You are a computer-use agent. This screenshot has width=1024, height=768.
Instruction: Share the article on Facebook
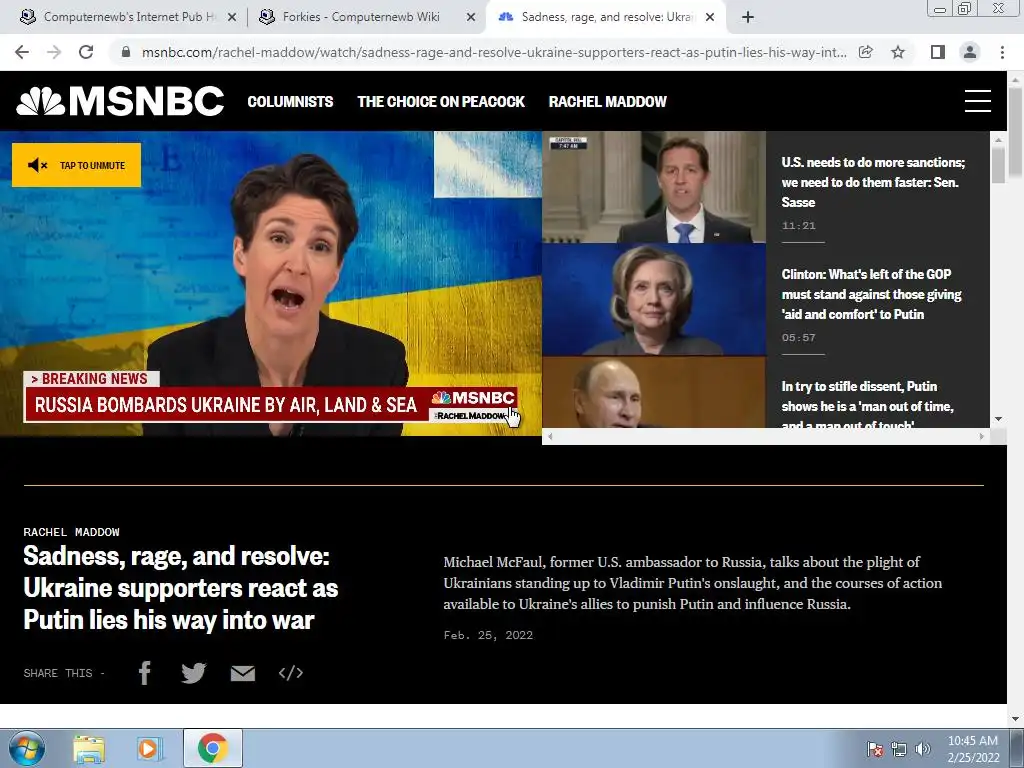(x=145, y=673)
